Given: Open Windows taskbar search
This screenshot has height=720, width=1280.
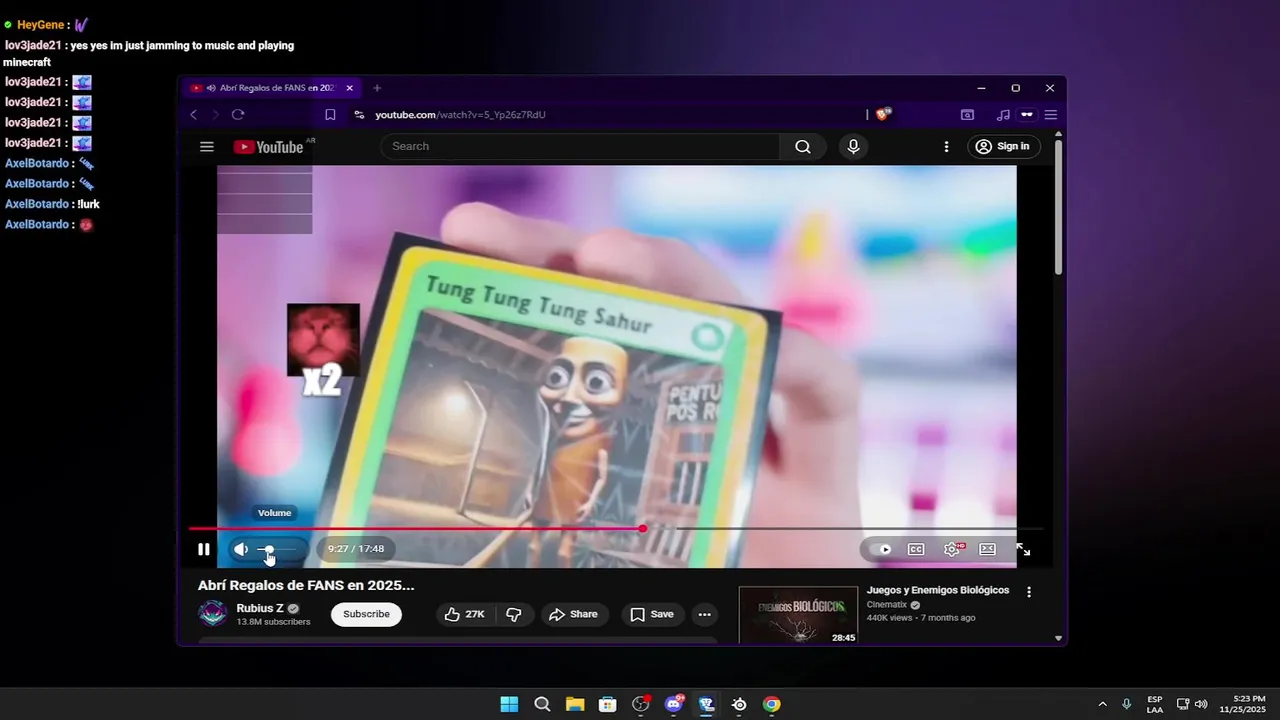Looking at the screenshot, I should click(x=542, y=704).
